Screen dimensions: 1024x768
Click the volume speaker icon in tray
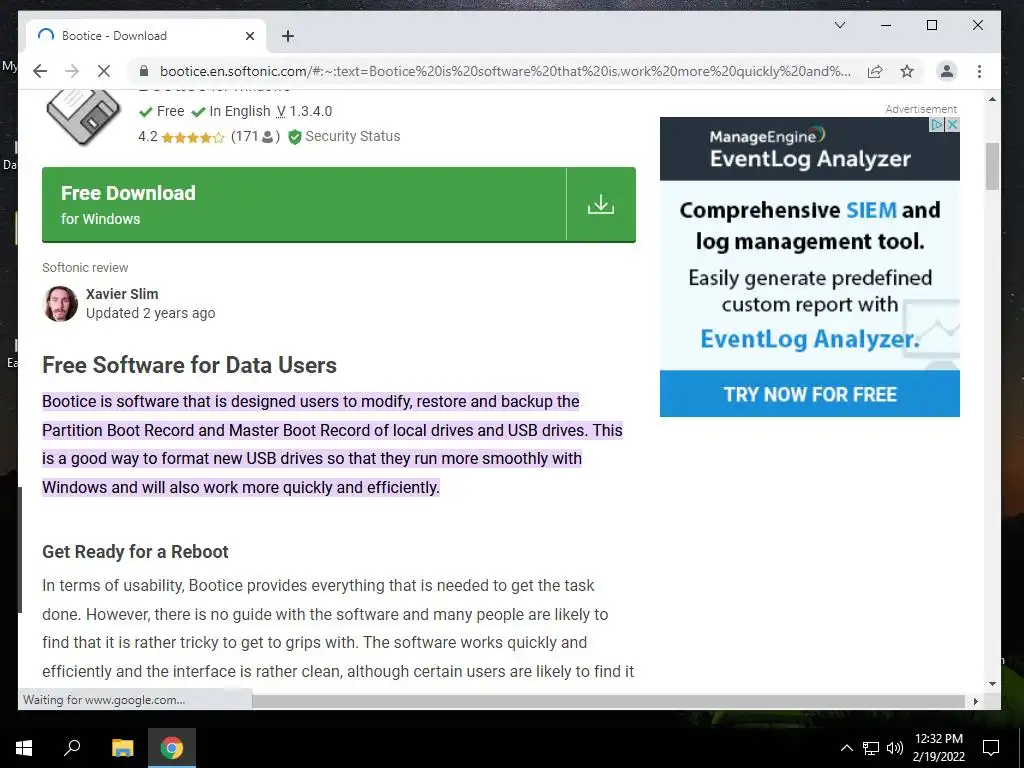(895, 748)
